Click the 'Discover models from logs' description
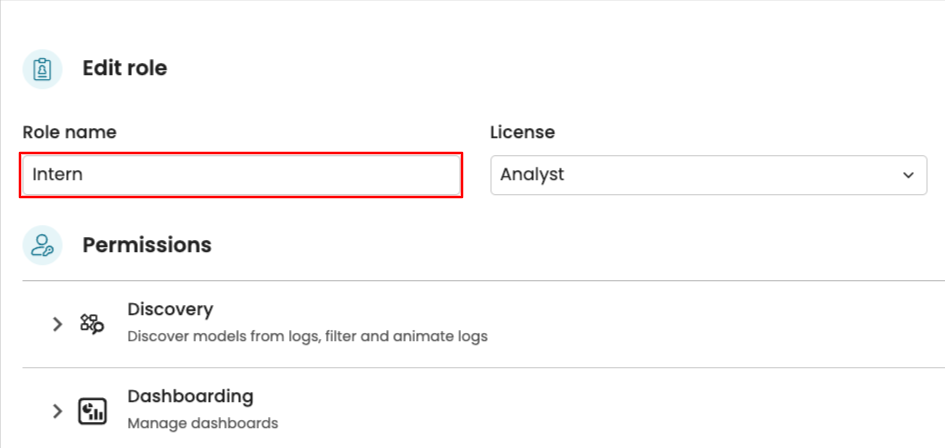Viewport: 945px width, 448px height. pyautogui.click(x=307, y=337)
